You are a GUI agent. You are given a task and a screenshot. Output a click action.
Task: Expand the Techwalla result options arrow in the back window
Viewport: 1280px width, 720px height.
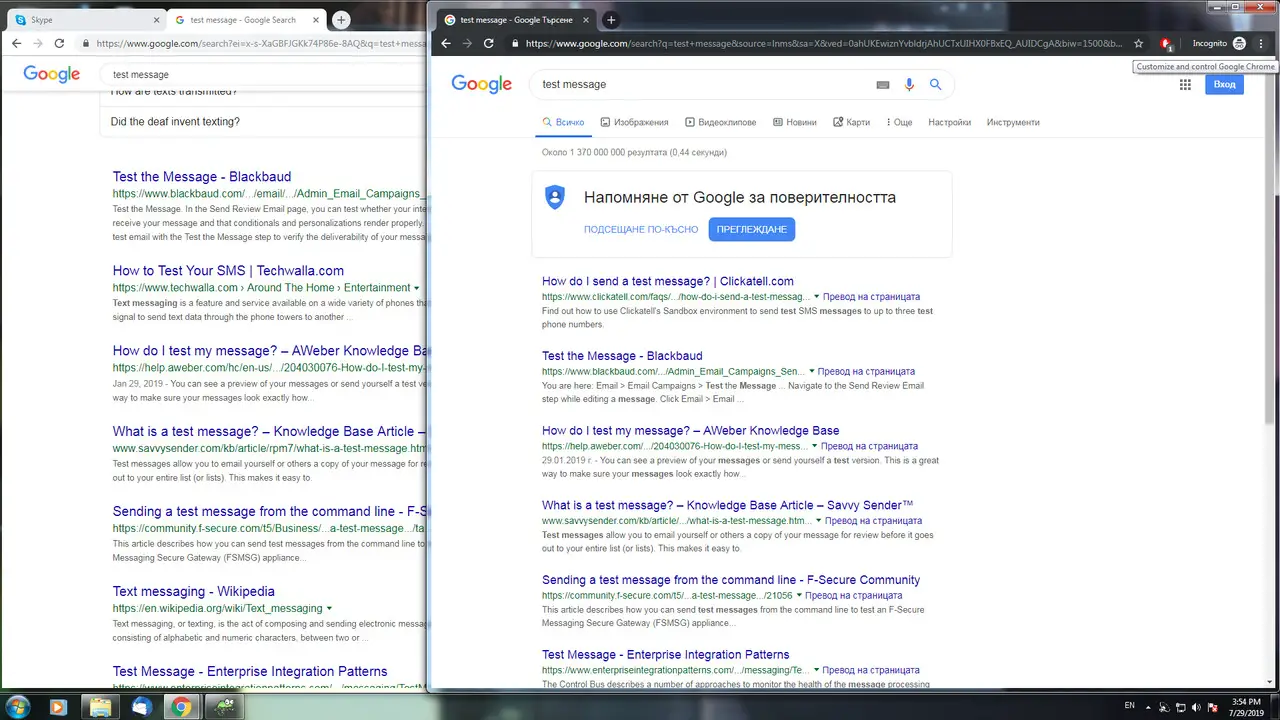(x=417, y=288)
